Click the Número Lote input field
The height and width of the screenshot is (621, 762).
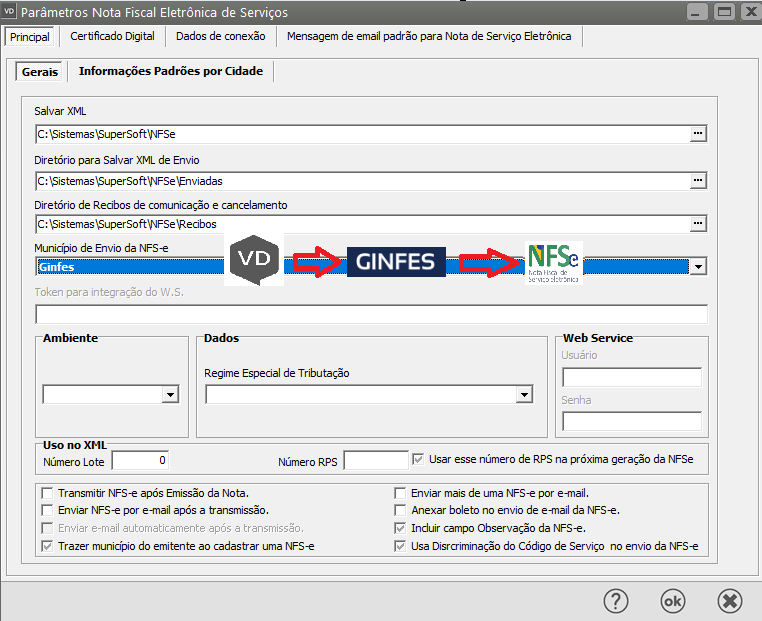coord(140,460)
